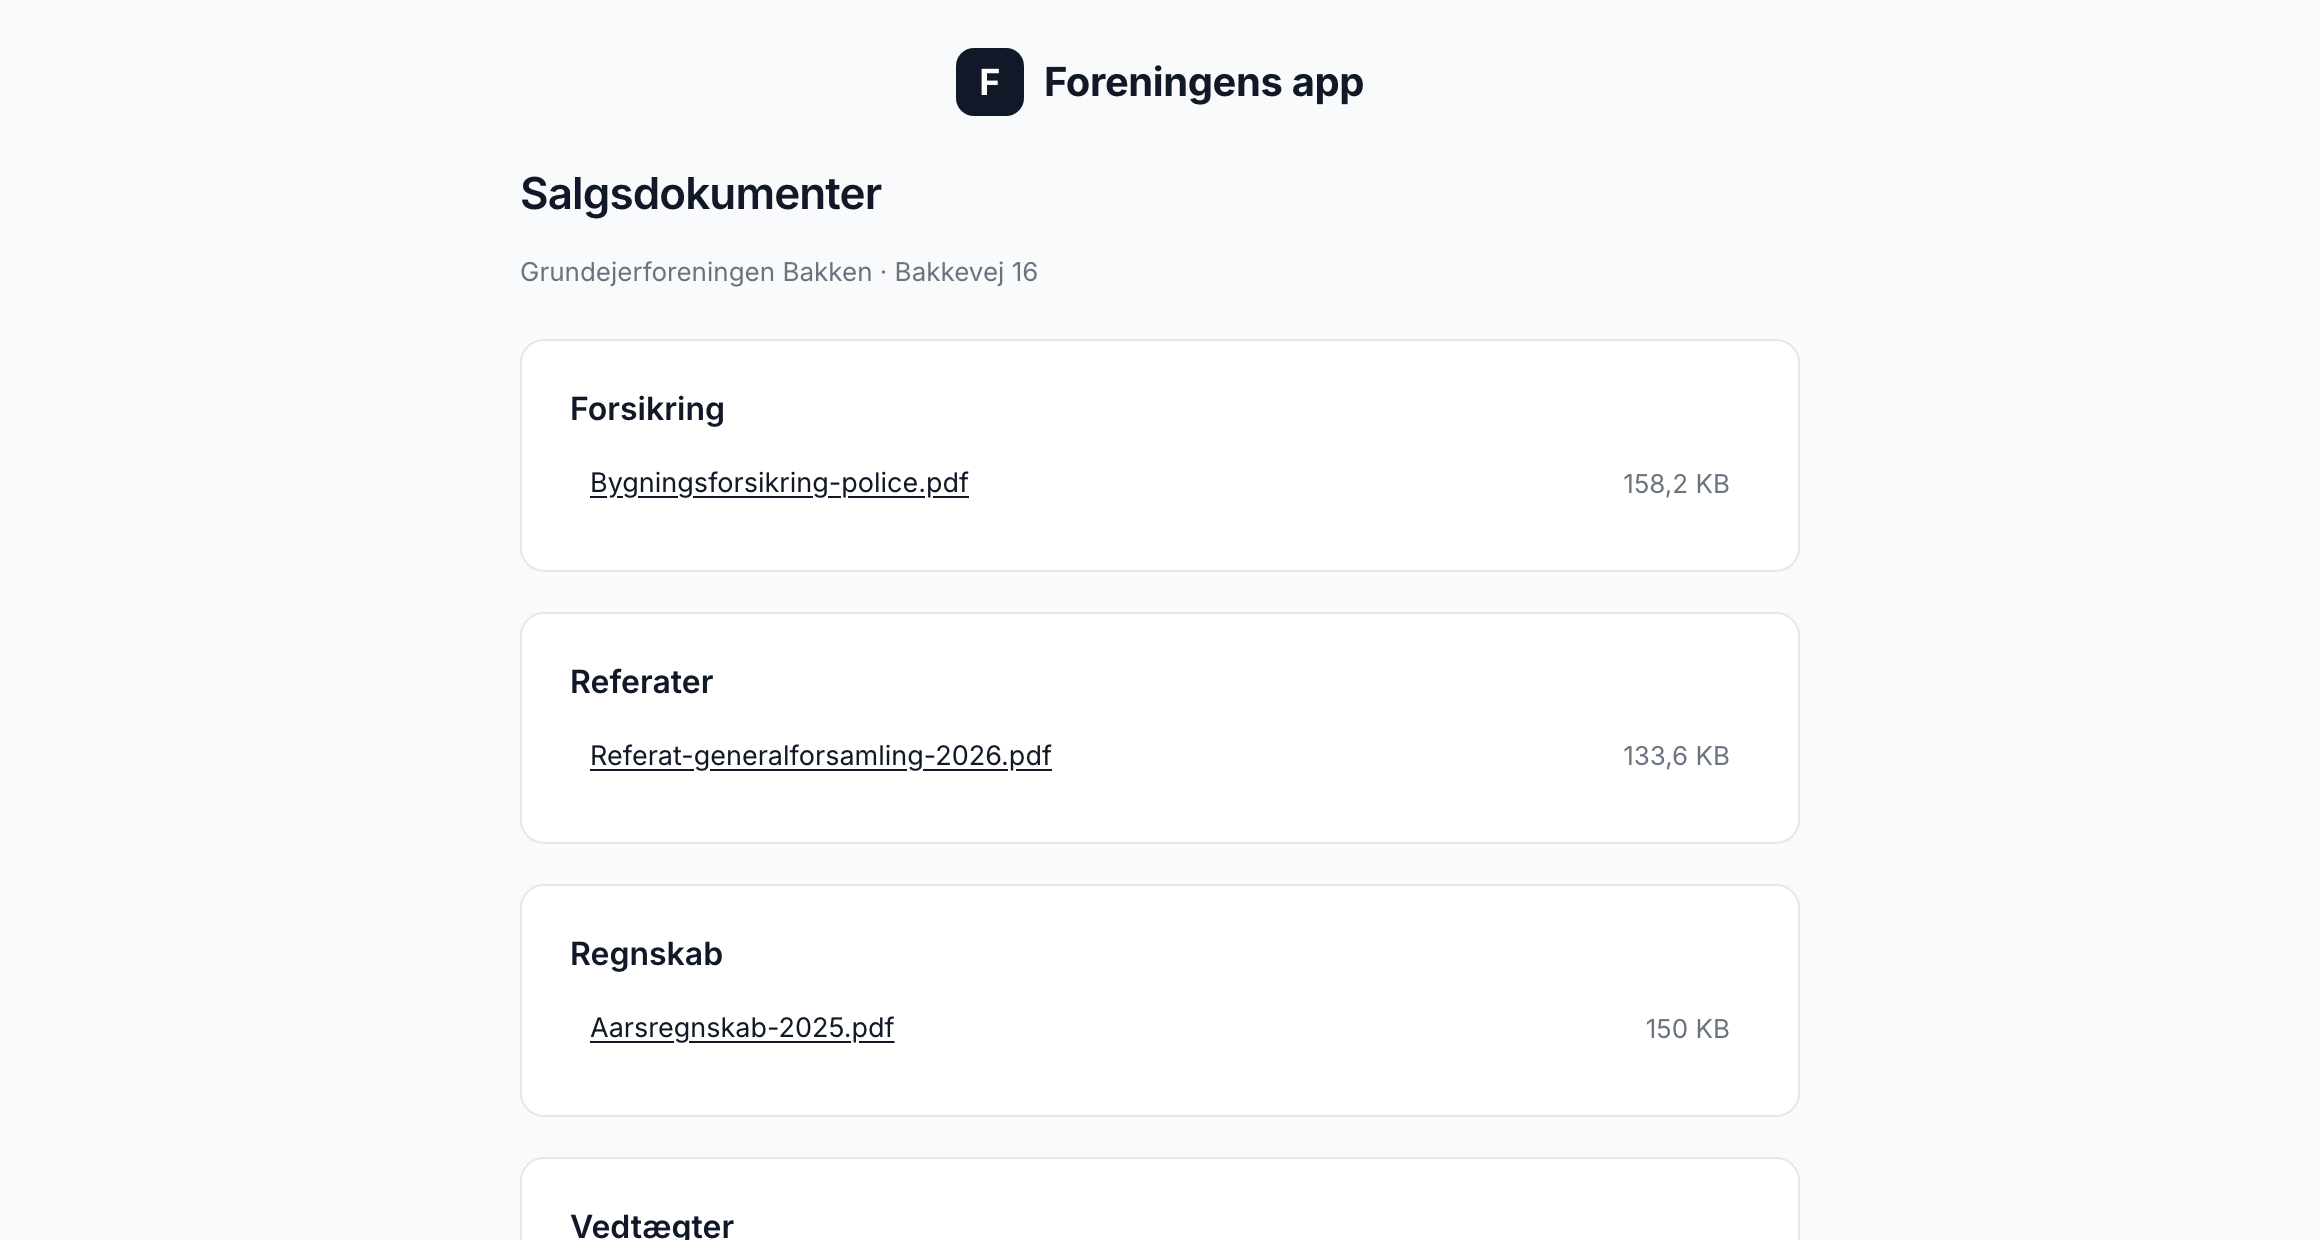Click empty space below Aarsregnskab link in card

pyautogui.click(x=1160, y=1081)
